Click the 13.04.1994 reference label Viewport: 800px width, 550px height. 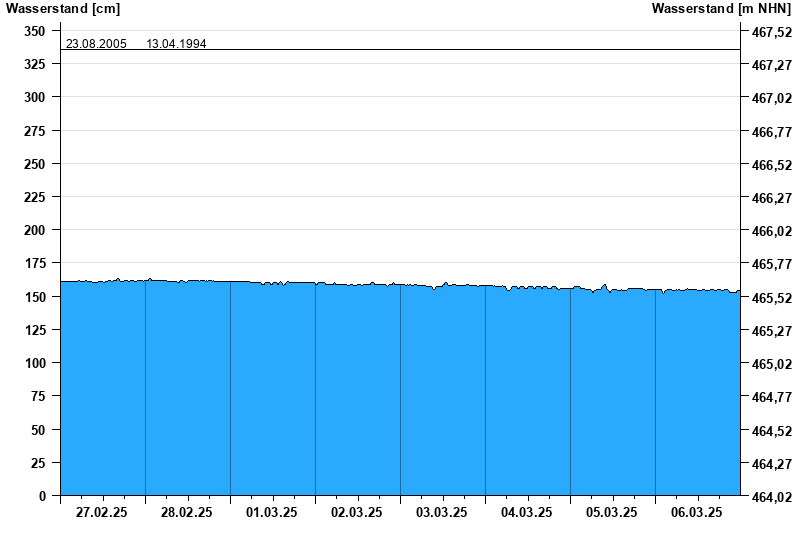[176, 44]
